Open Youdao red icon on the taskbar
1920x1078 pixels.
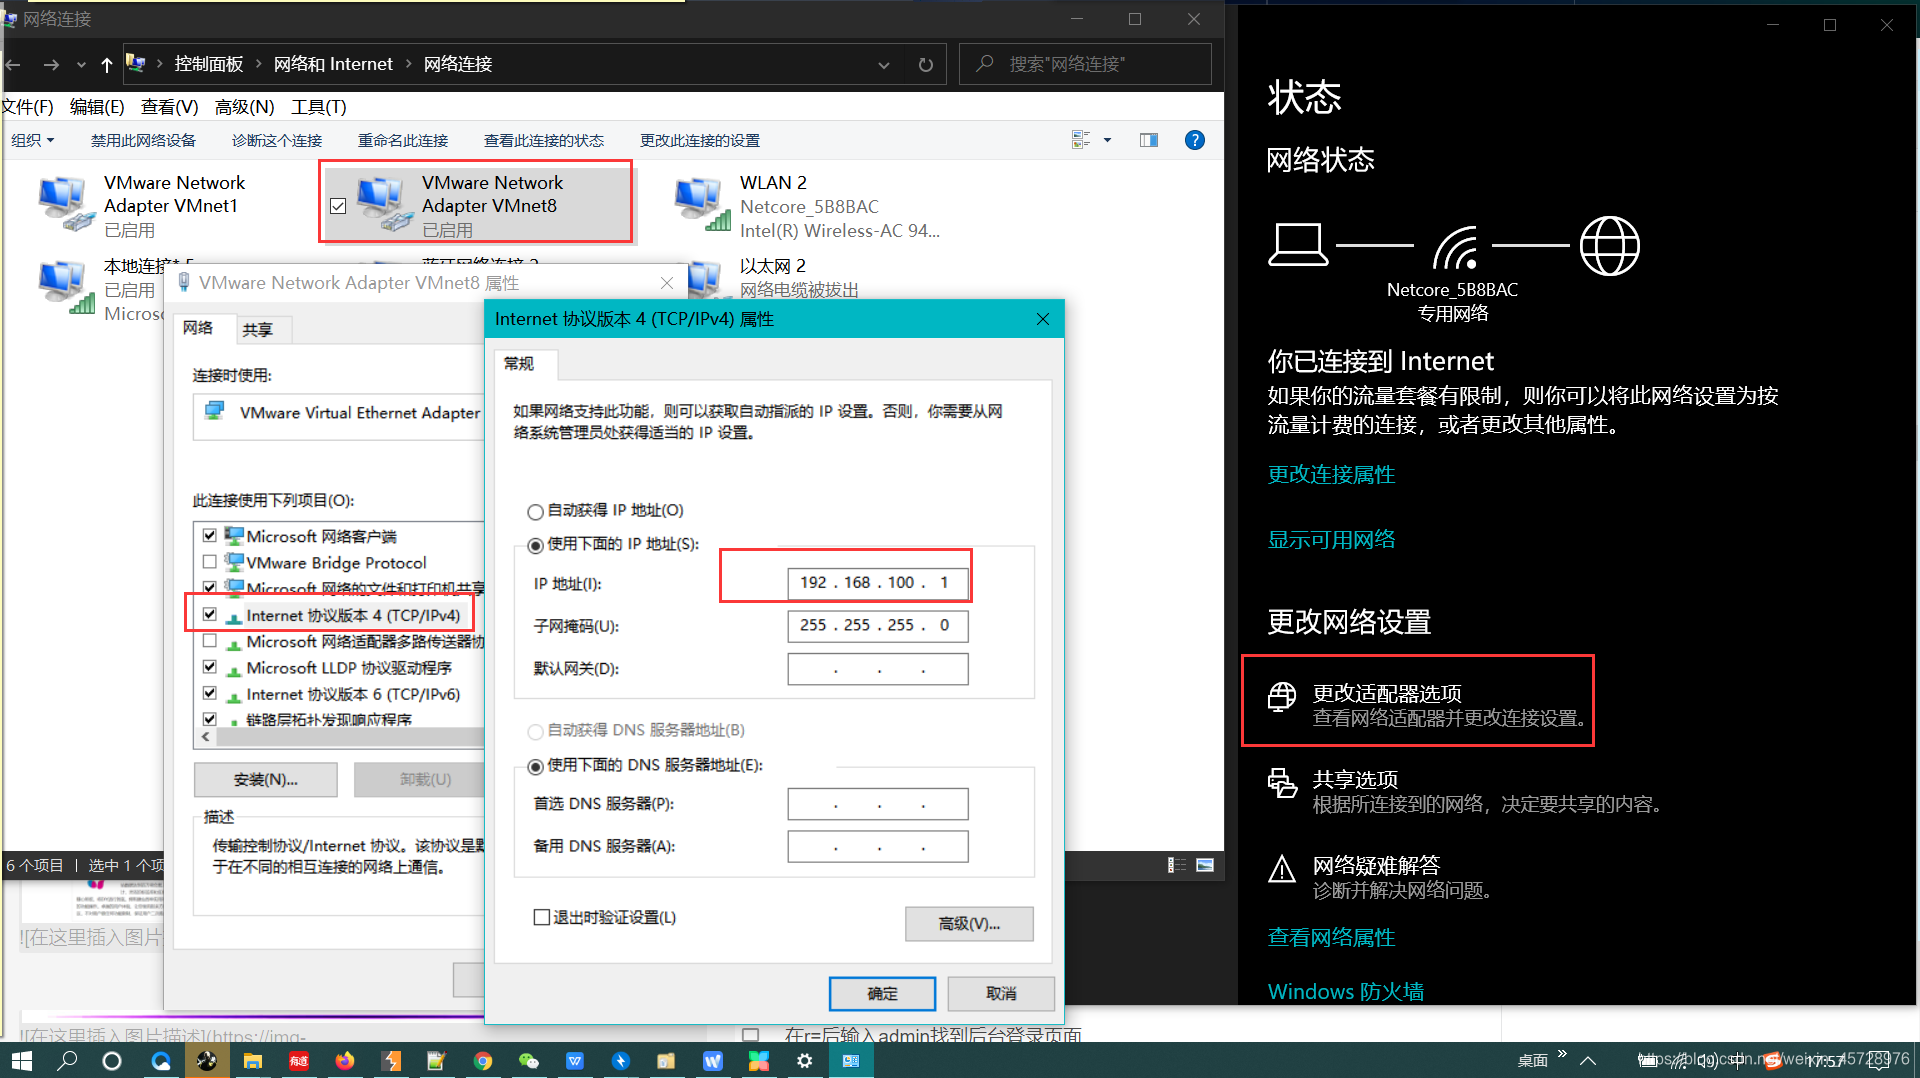click(299, 1061)
